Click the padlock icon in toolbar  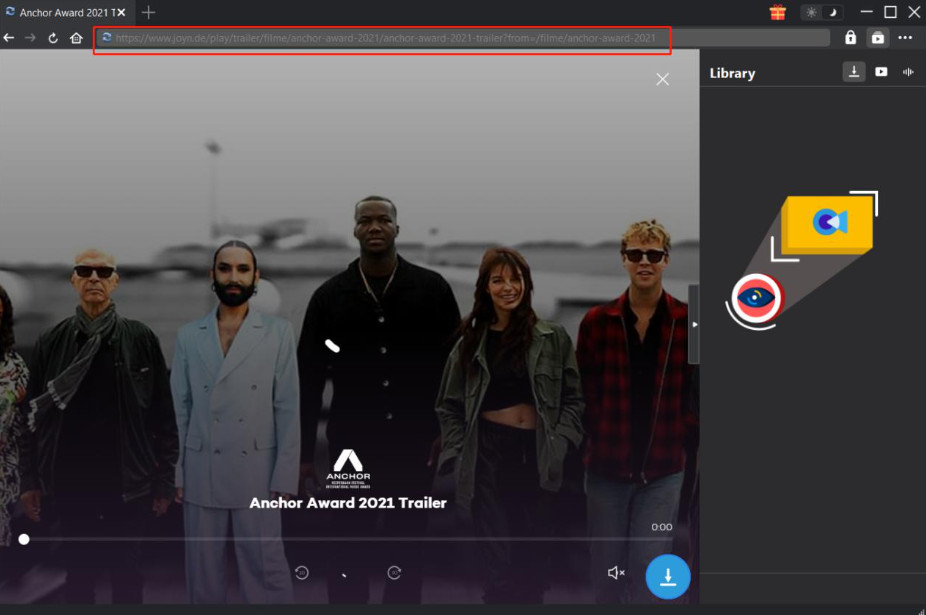click(x=850, y=38)
